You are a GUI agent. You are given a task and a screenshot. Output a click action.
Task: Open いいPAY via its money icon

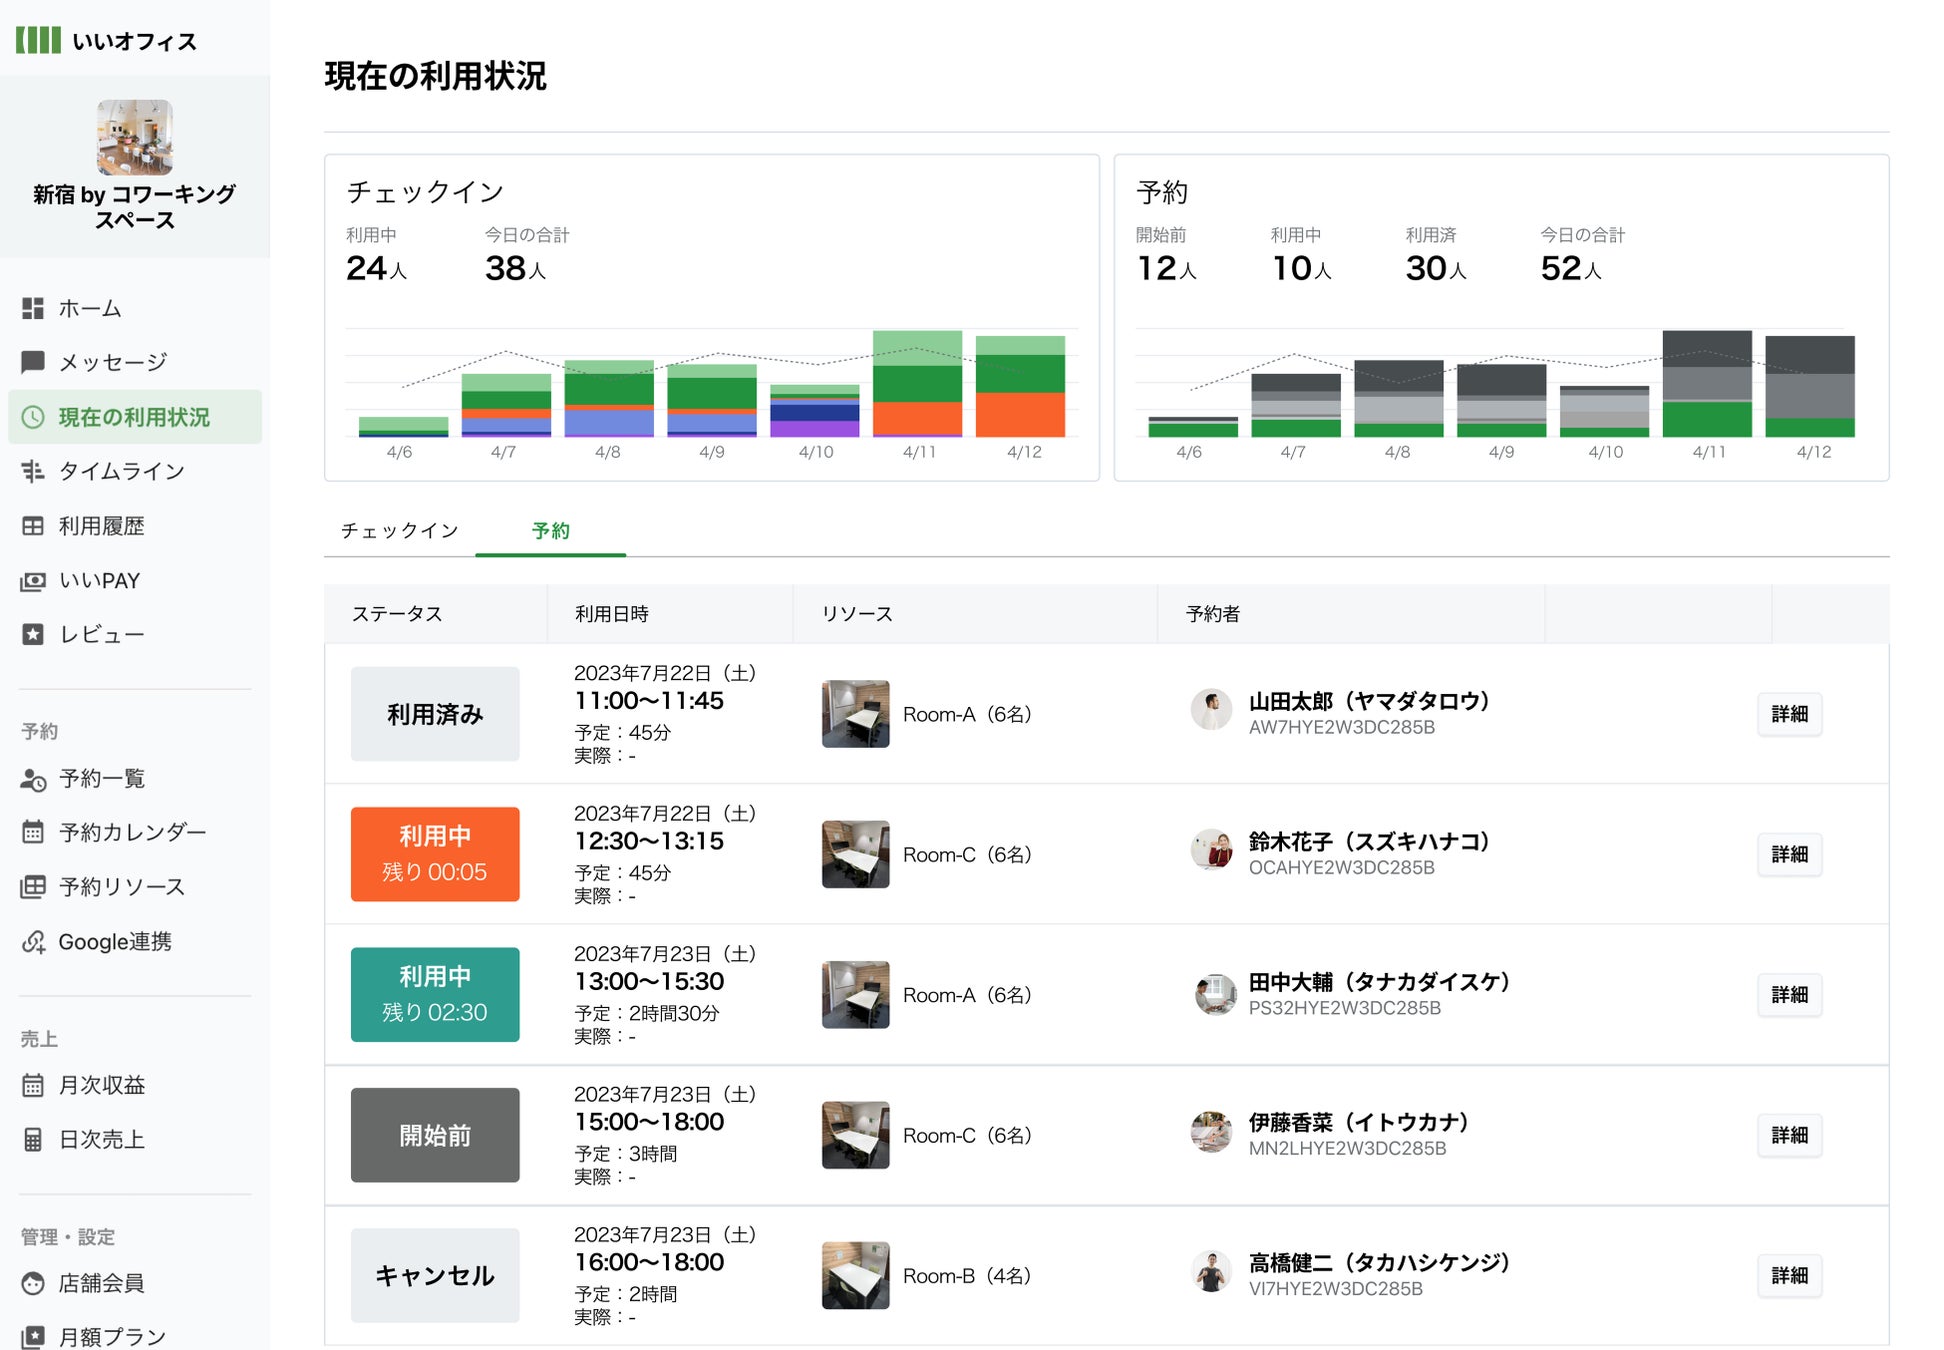click(x=33, y=581)
